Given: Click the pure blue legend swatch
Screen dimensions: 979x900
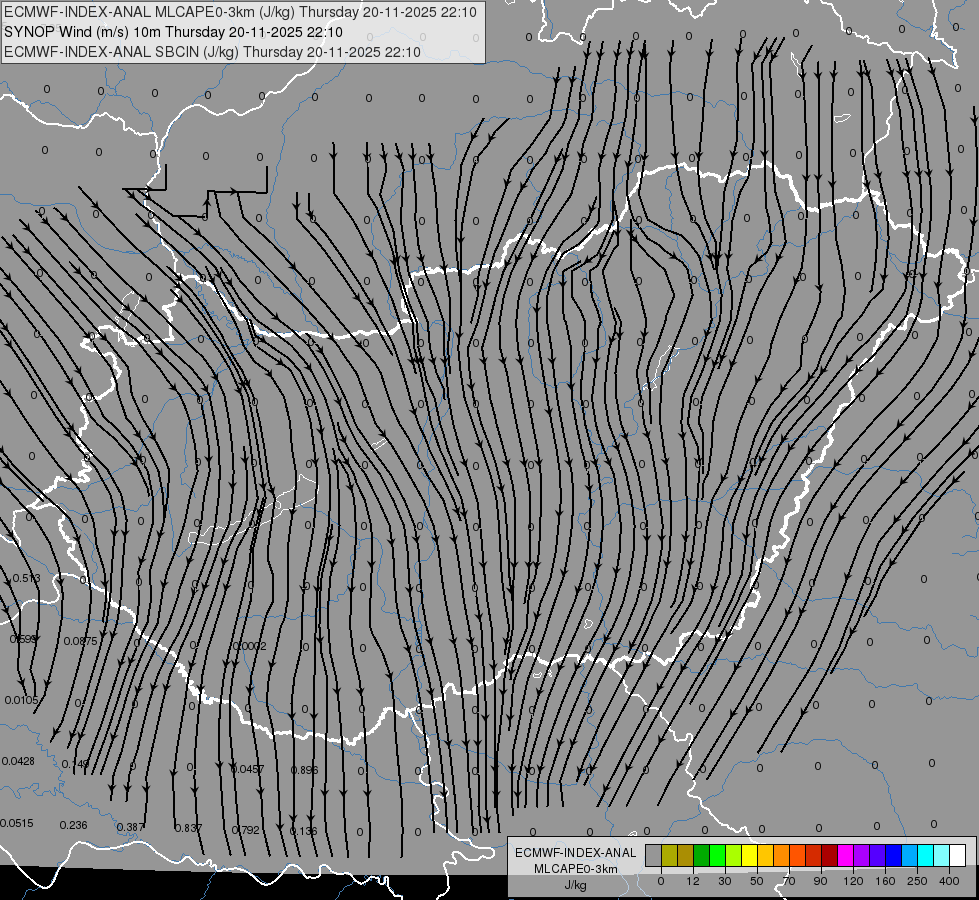Looking at the screenshot, I should tap(893, 855).
